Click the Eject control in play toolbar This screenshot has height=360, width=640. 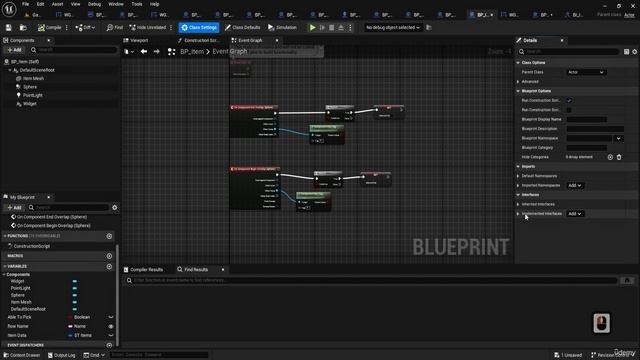[341, 27]
